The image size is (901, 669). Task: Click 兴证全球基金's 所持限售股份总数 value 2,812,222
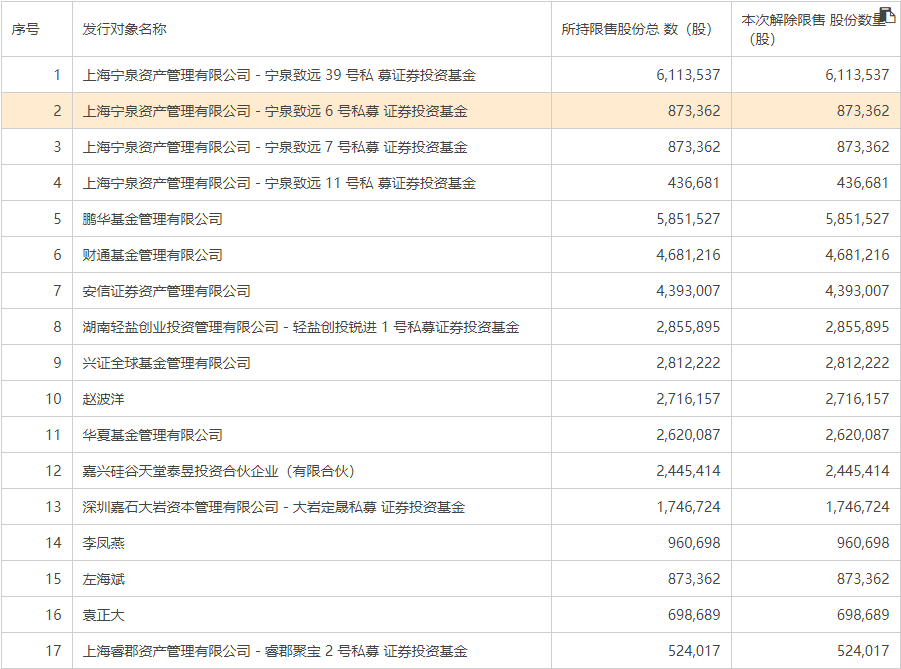pos(688,363)
